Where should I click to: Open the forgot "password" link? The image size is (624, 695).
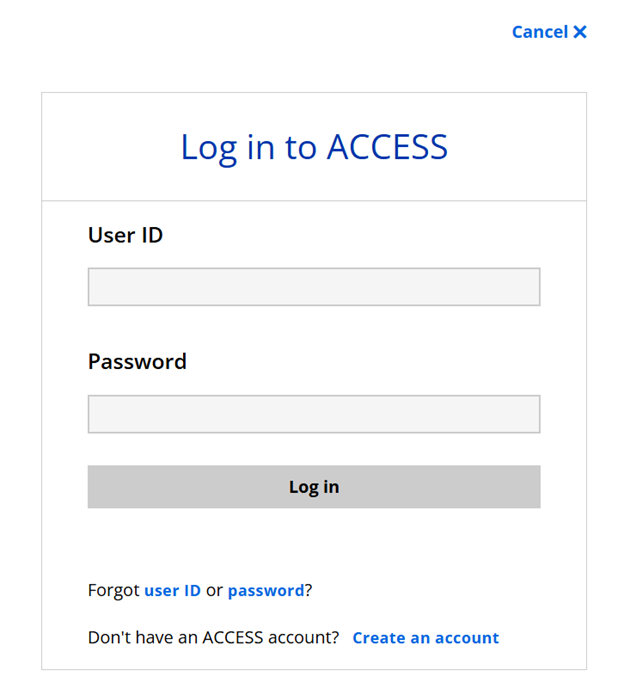[266, 590]
